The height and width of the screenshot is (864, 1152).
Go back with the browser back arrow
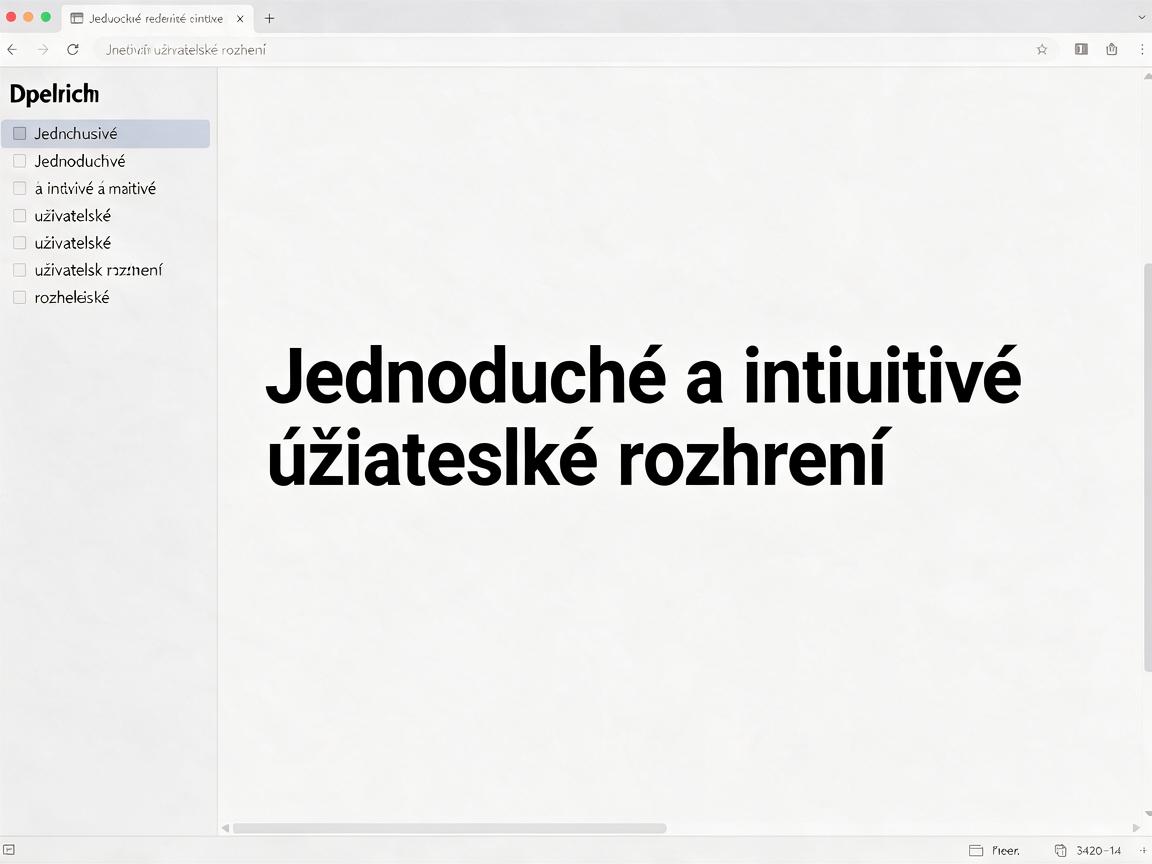12,49
